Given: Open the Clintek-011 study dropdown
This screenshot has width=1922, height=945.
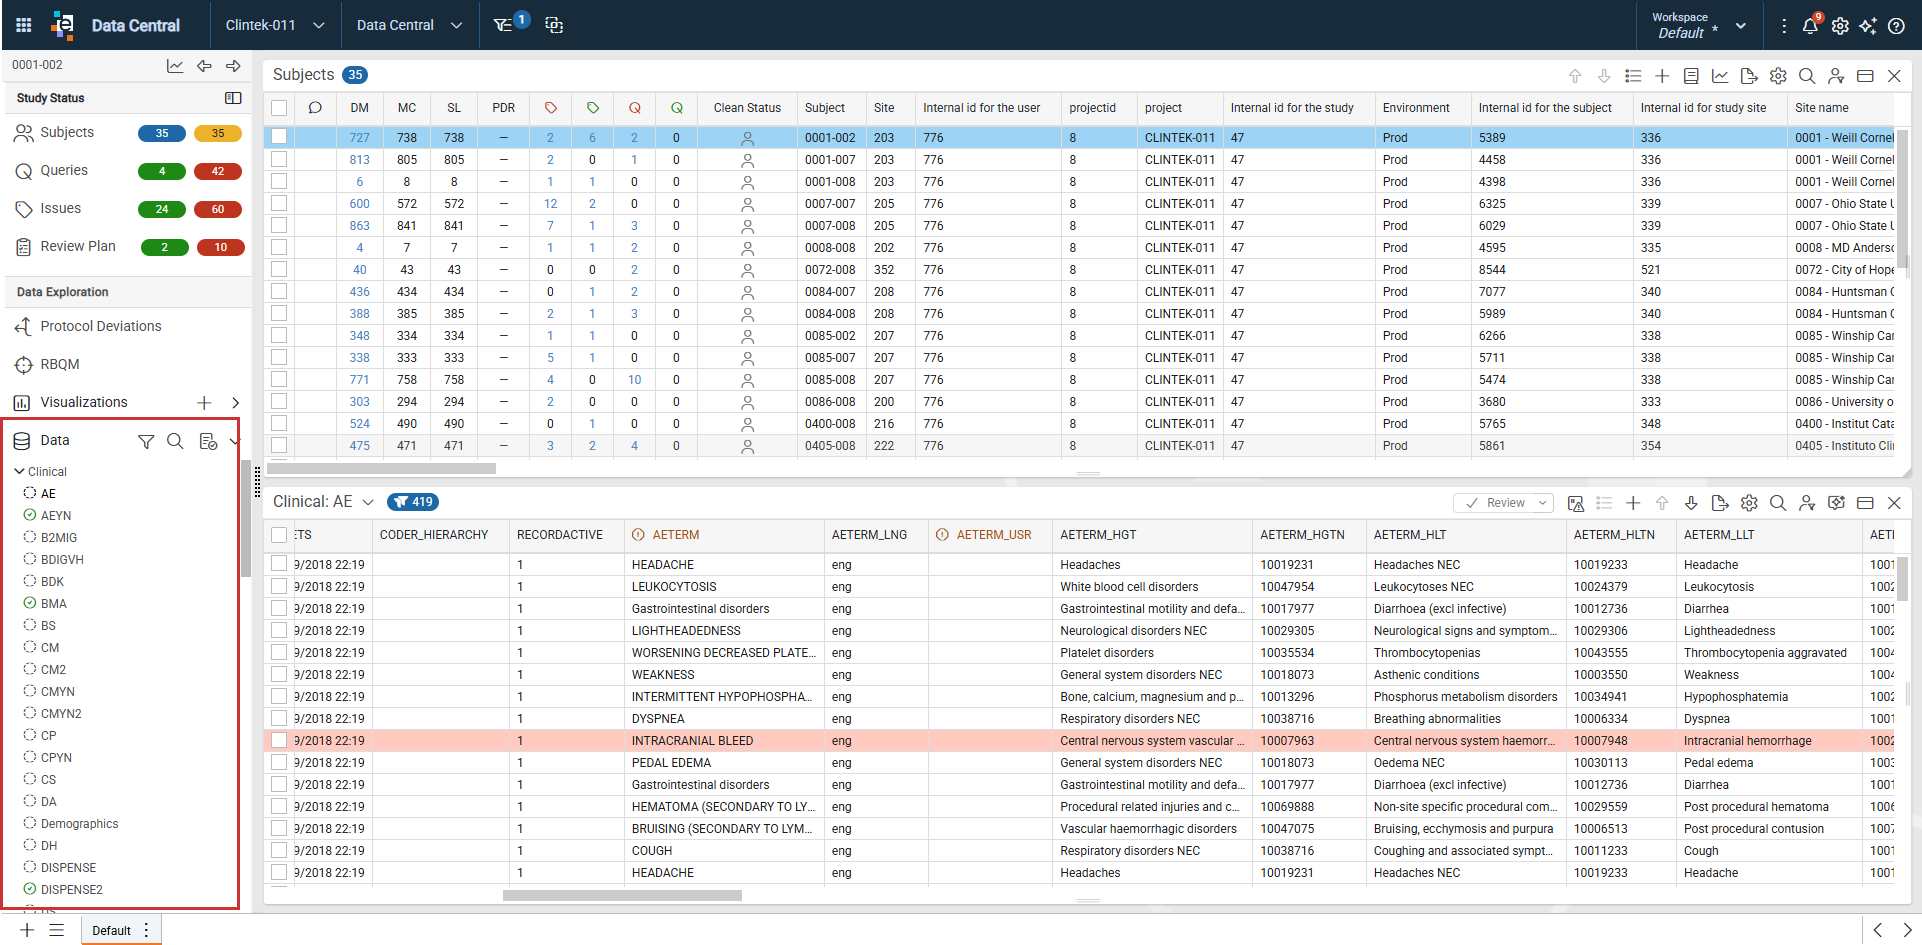Looking at the screenshot, I should [275, 25].
